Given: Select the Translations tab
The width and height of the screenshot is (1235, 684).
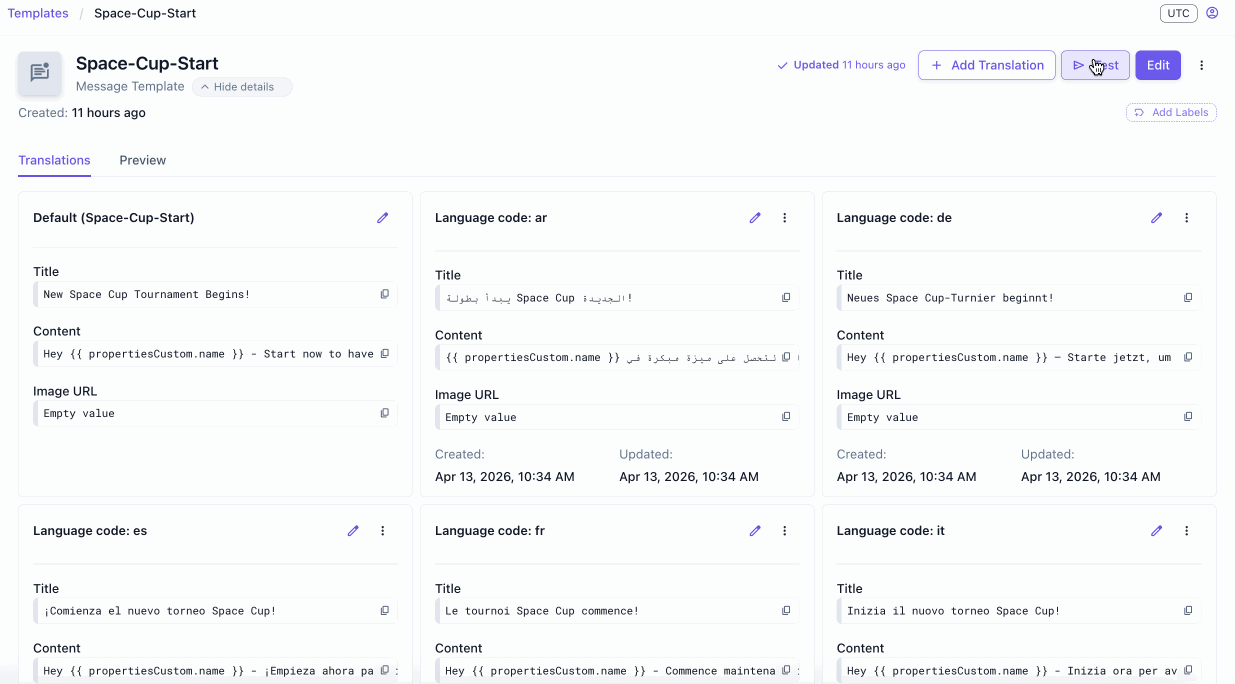Looking at the screenshot, I should coord(54,160).
